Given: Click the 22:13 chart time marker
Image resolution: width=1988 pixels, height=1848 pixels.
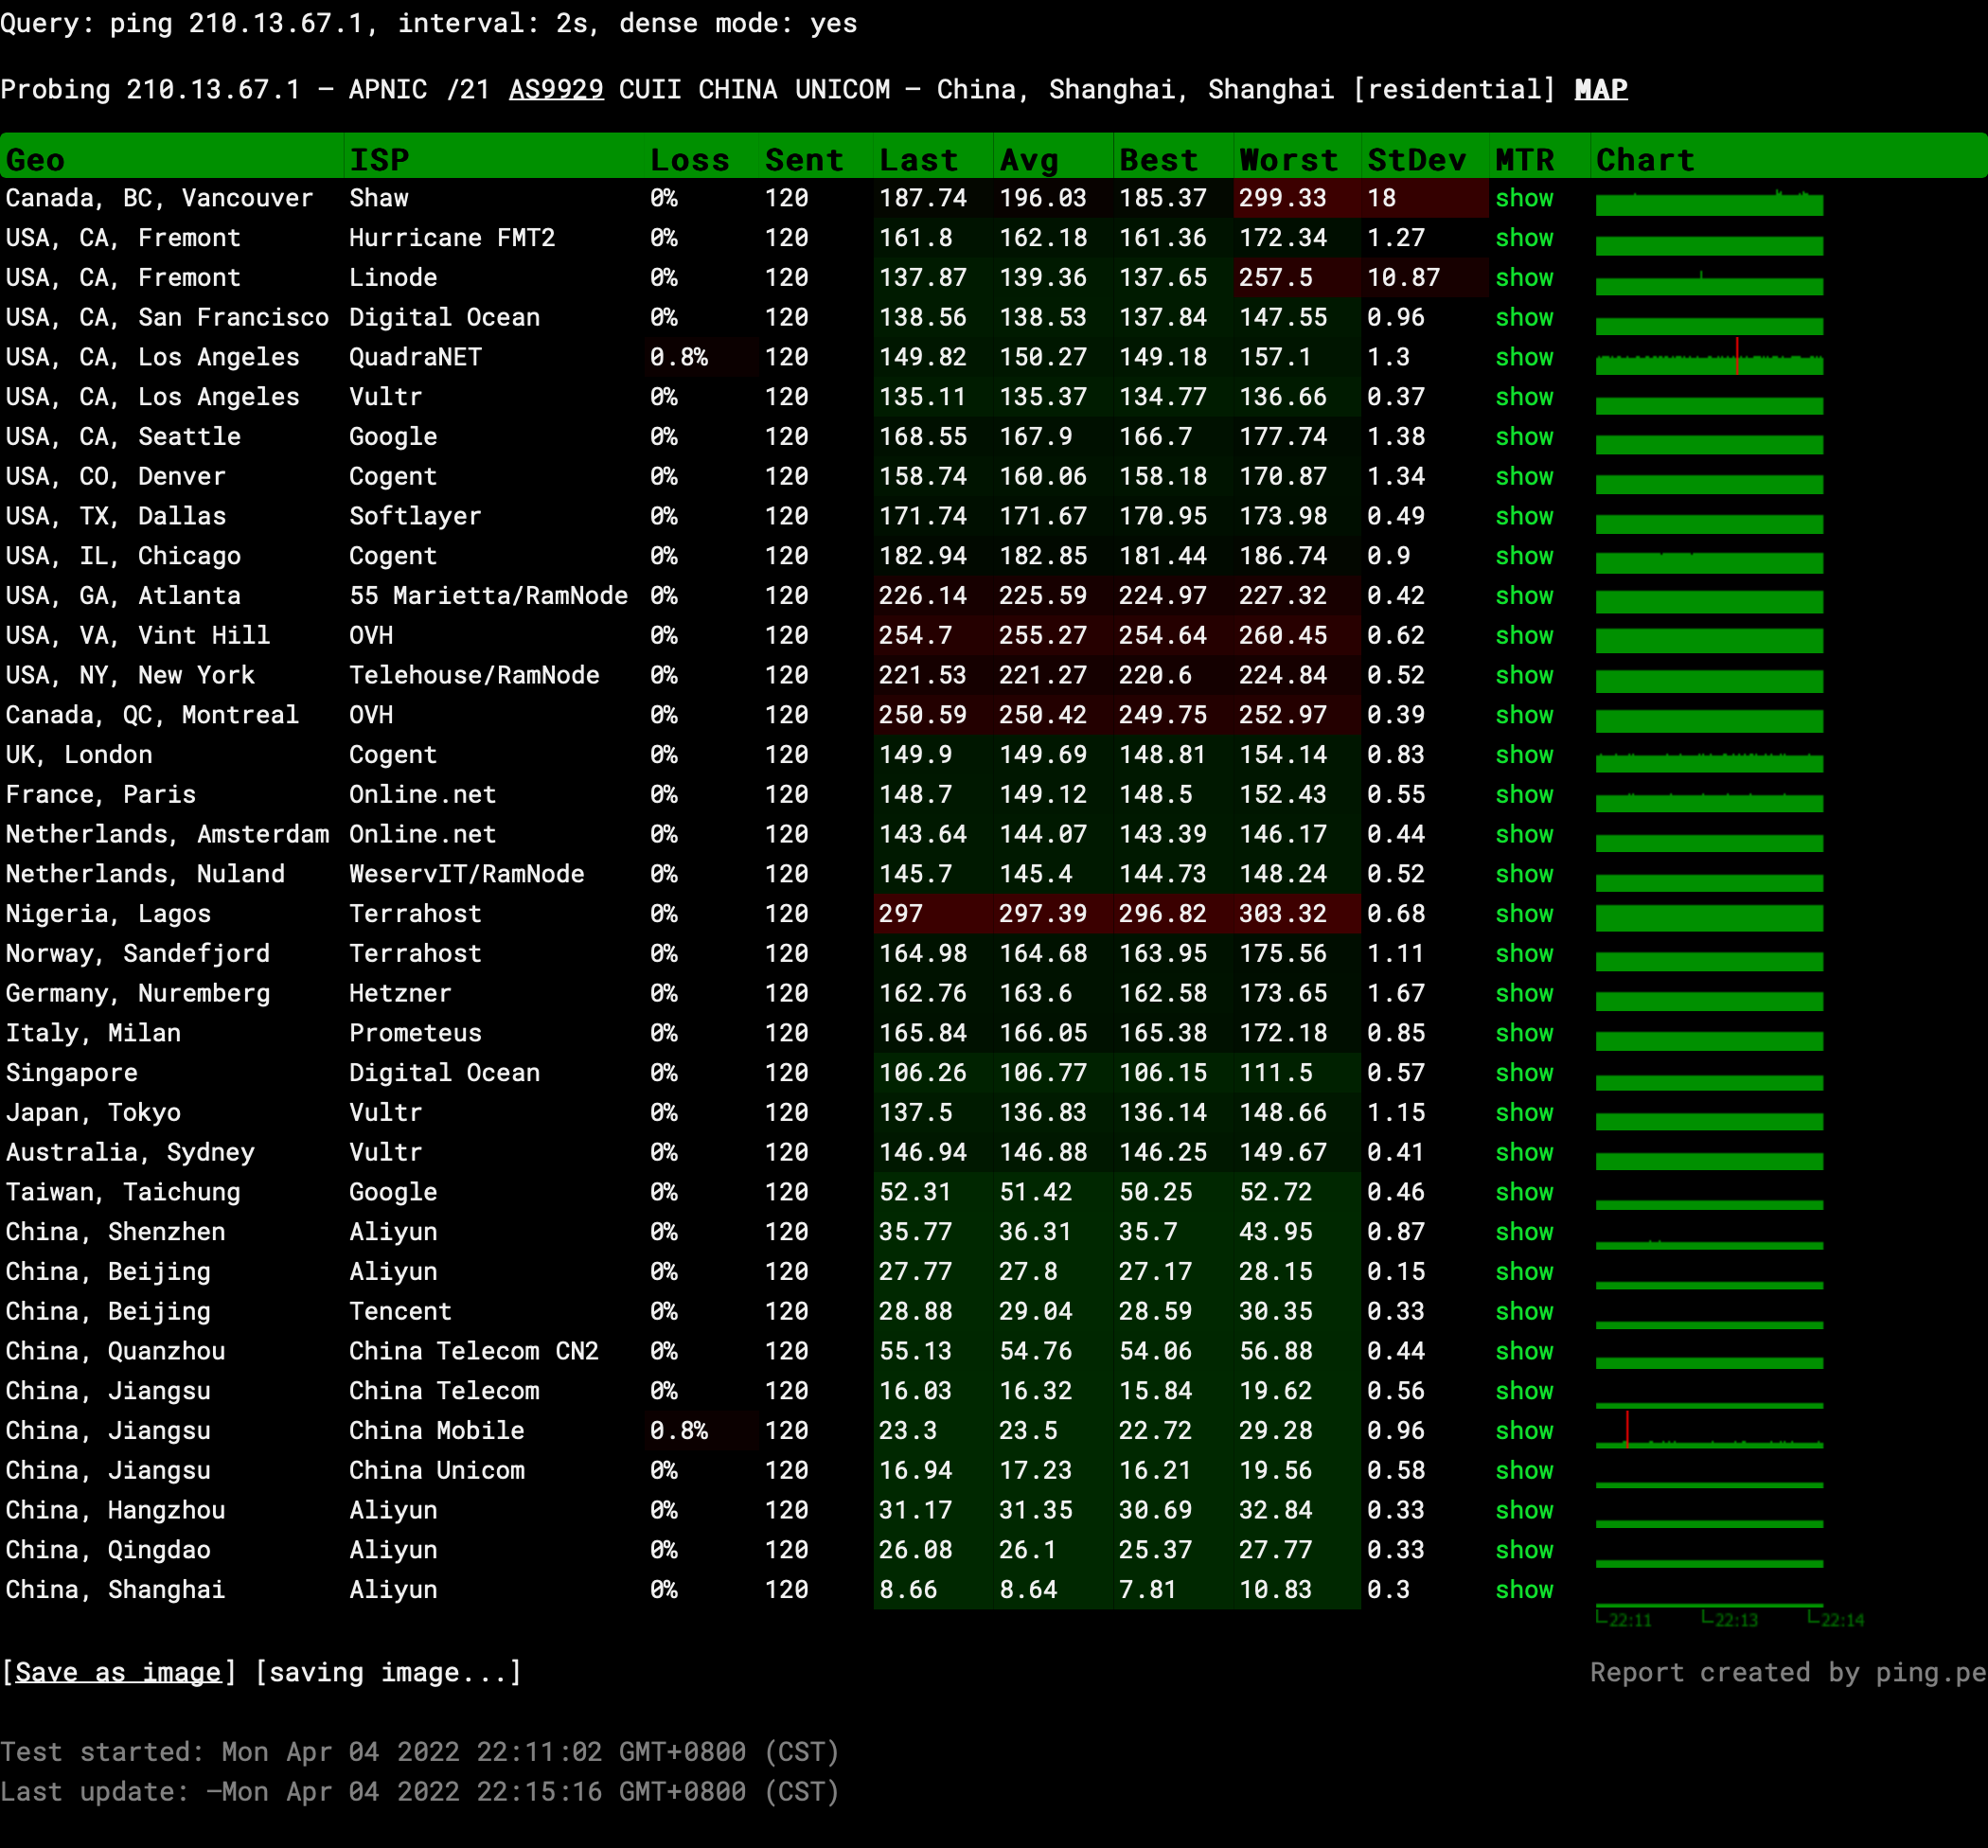Looking at the screenshot, I should [x=1734, y=1619].
